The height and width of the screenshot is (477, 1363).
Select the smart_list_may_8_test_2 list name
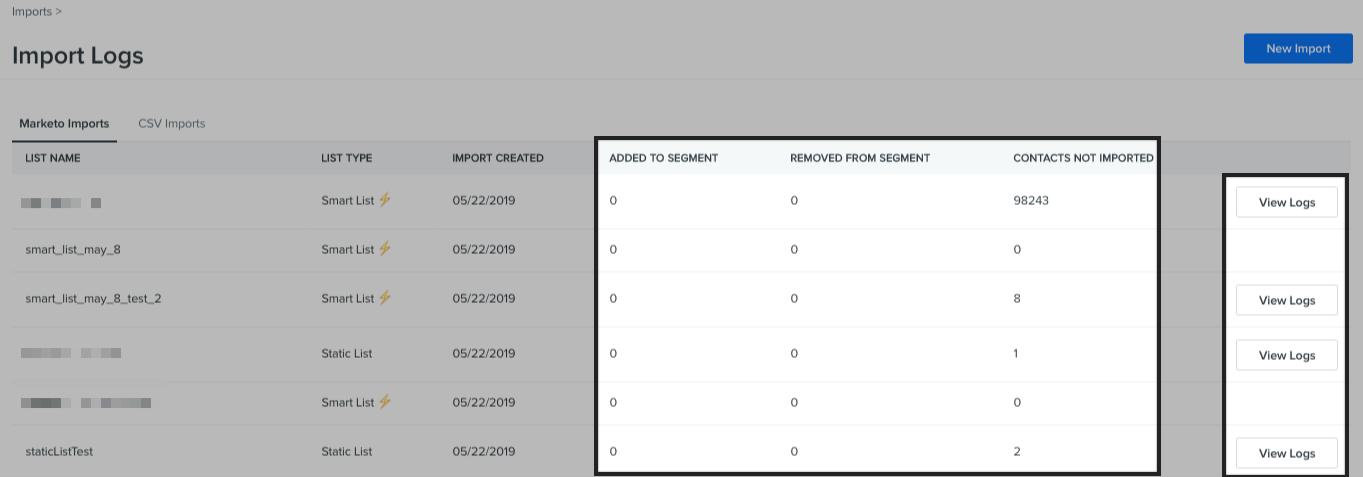(93, 299)
